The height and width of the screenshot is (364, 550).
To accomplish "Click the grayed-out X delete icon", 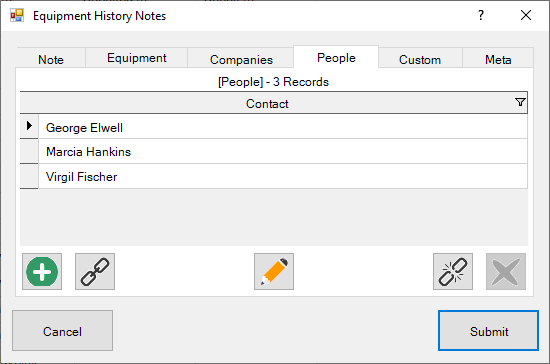I will (506, 272).
